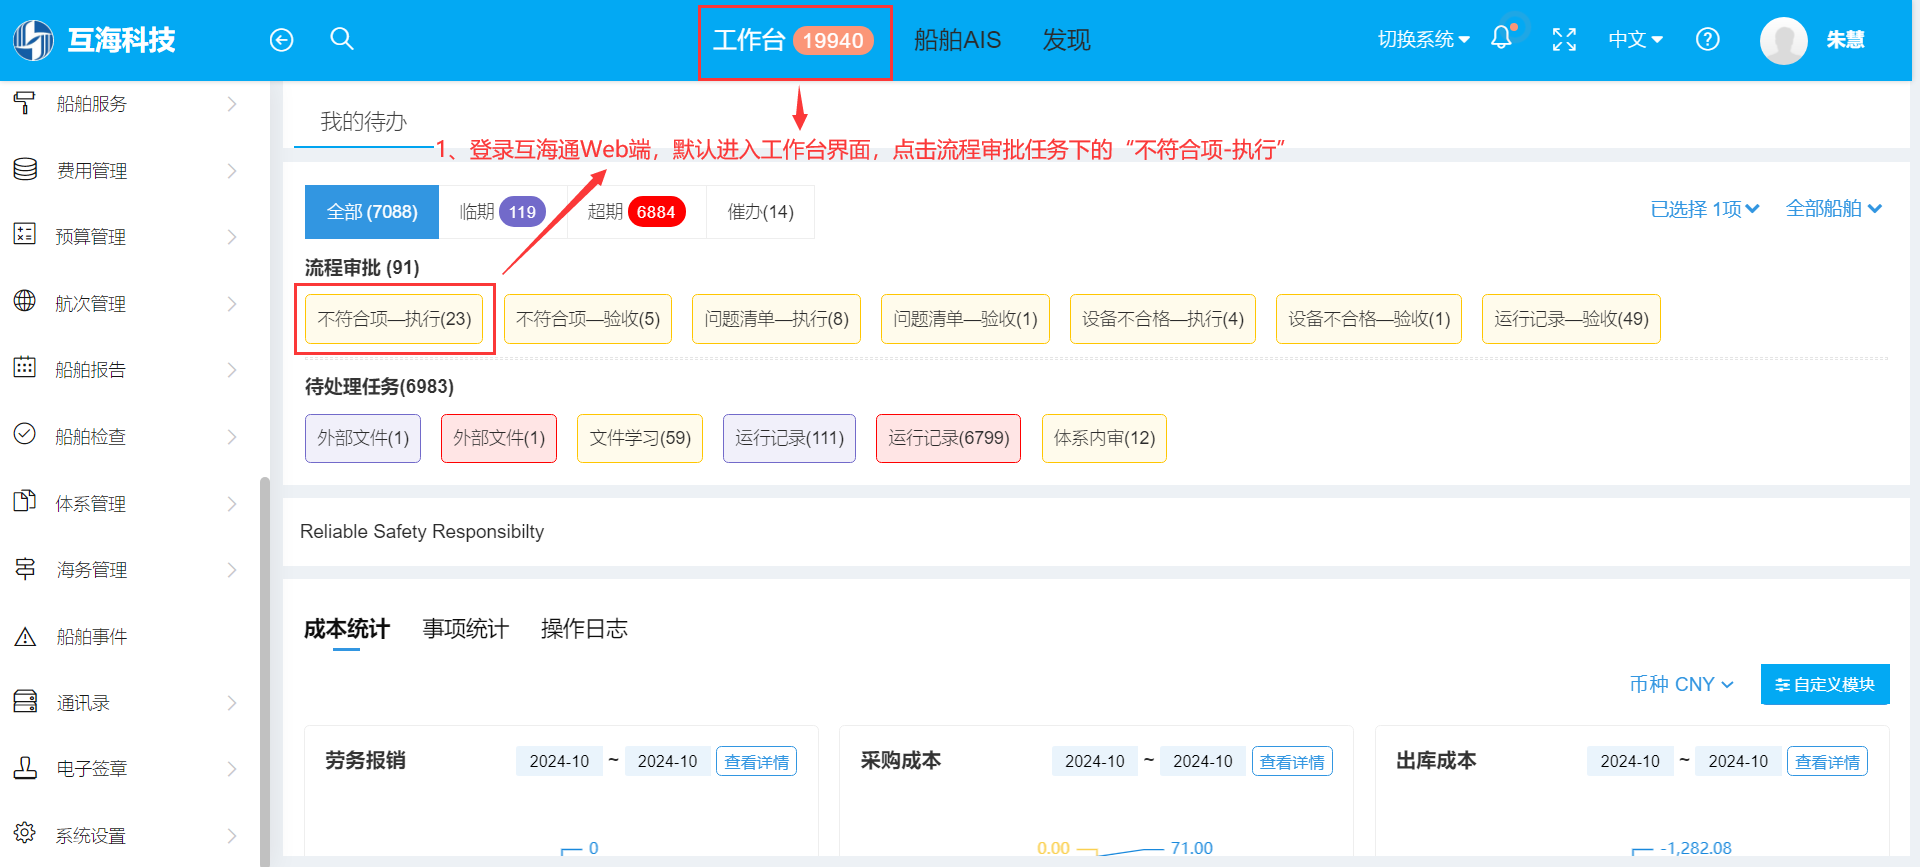Click the sidebar vertical scrollbar

coord(265,670)
